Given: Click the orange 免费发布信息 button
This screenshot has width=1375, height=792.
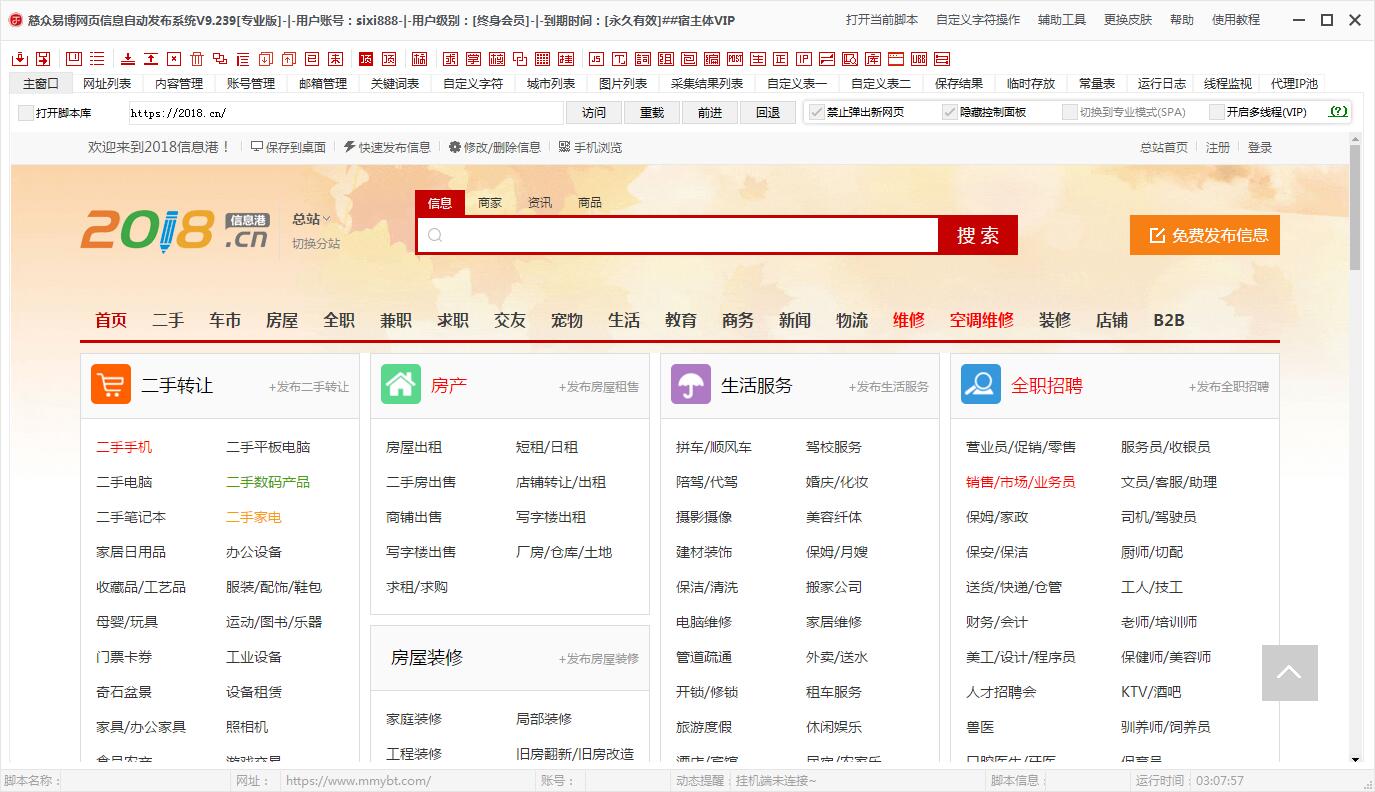Looking at the screenshot, I should [1205, 235].
